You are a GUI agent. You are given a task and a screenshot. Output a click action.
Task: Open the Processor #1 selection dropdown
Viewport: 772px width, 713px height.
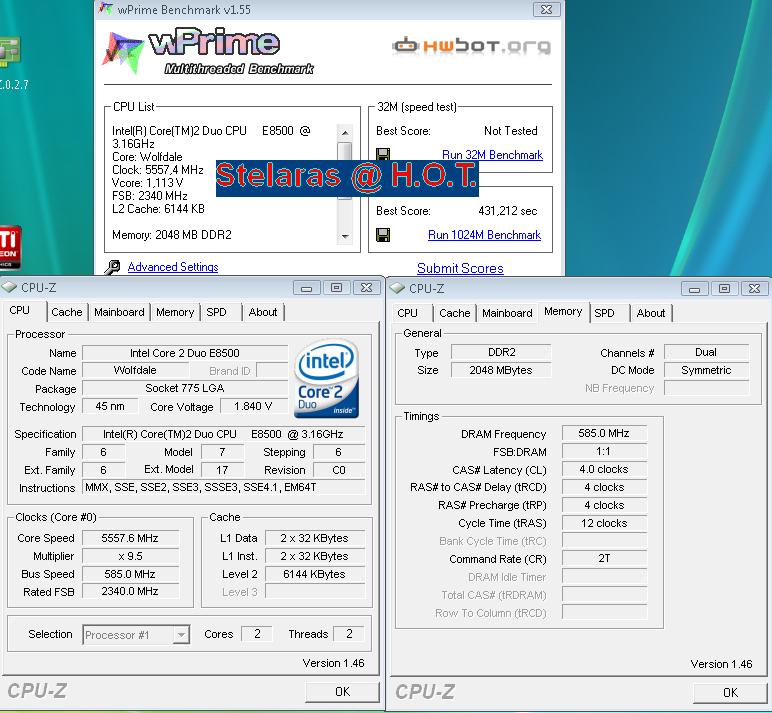click(x=181, y=634)
